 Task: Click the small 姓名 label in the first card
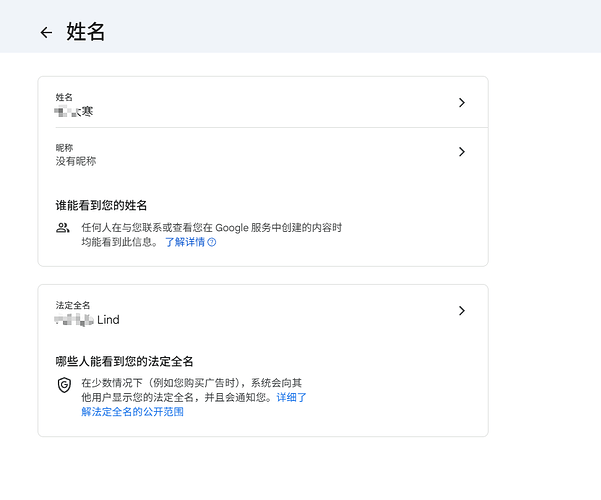(x=64, y=97)
